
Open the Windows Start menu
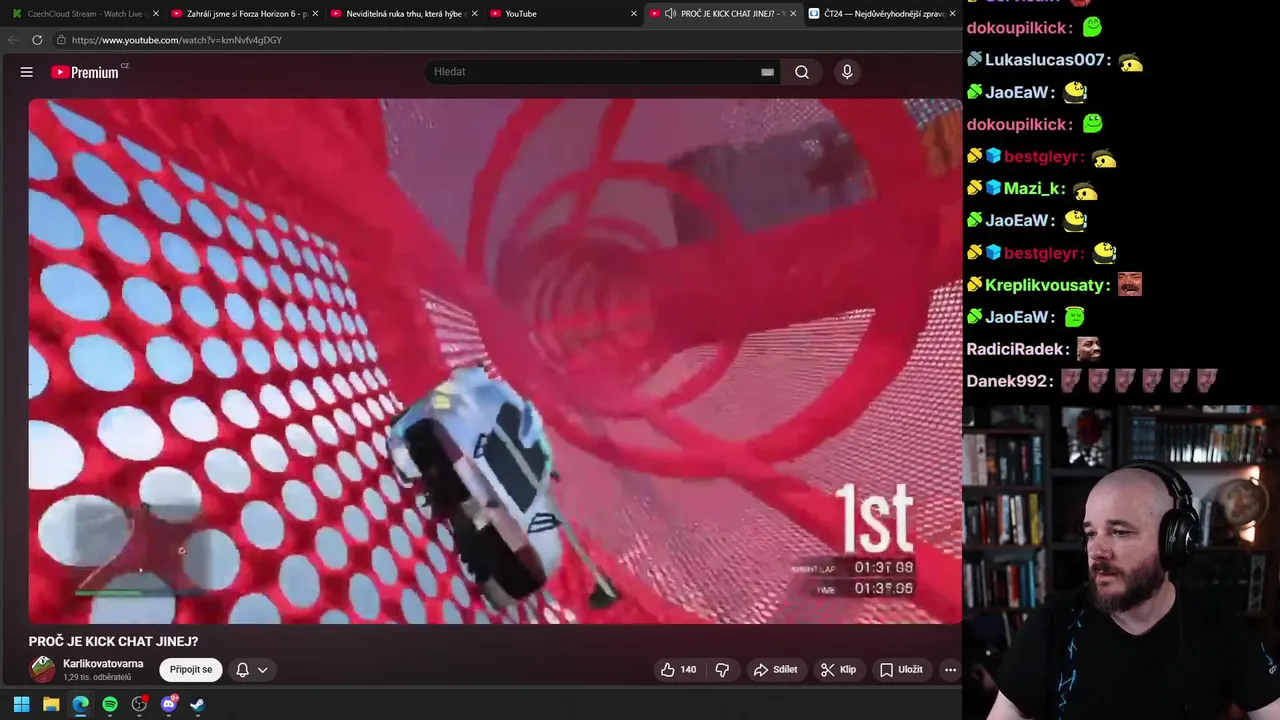(21, 704)
